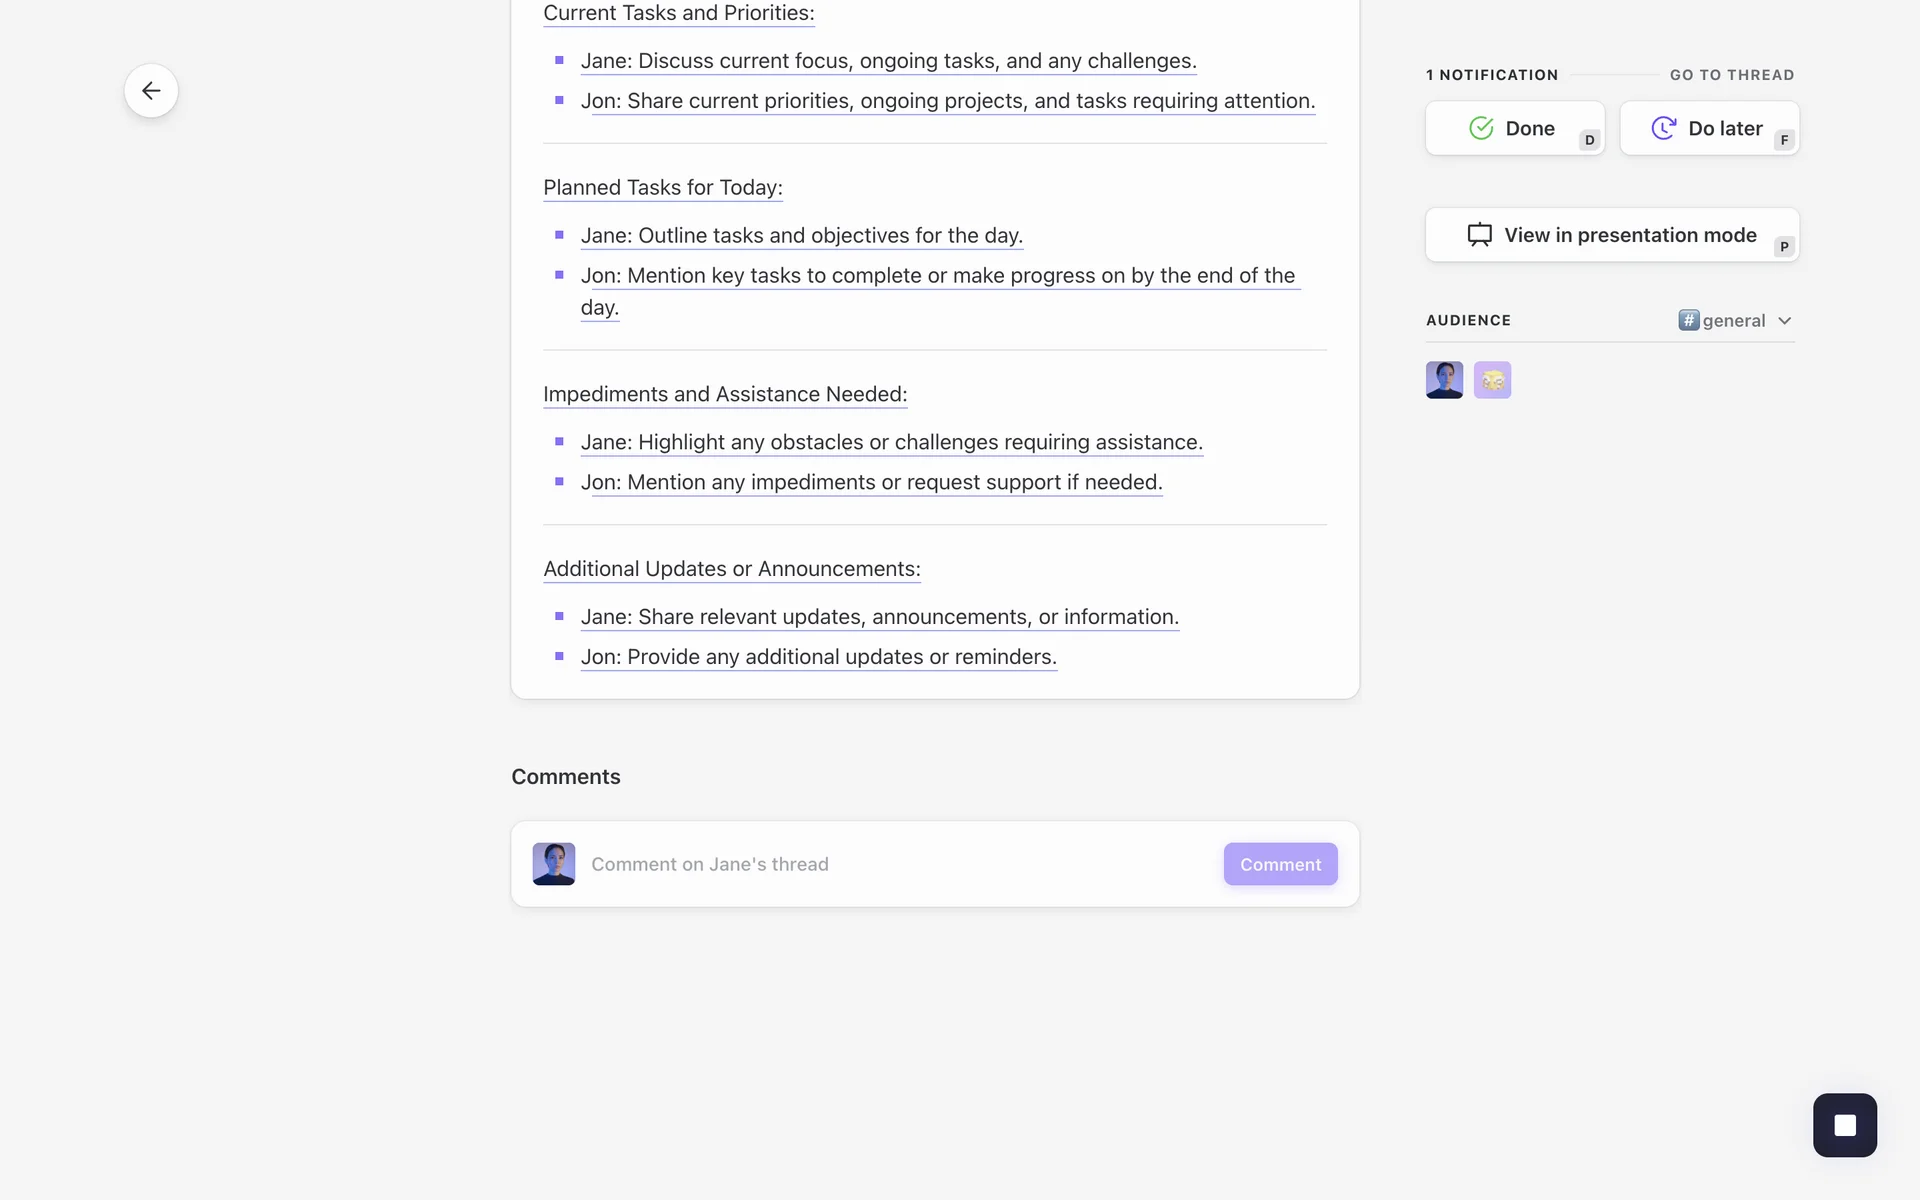Click the Comments section heading
Image resolution: width=1920 pixels, height=1200 pixels.
pos(565,777)
